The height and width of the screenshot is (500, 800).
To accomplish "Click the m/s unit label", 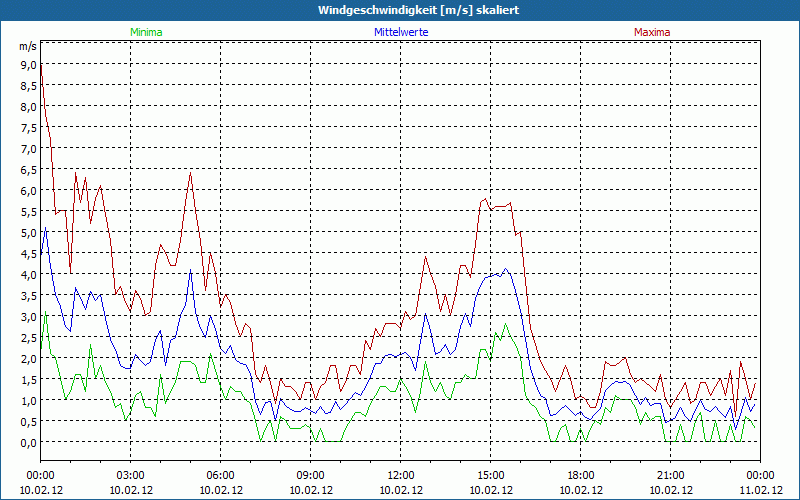I will (x=27, y=46).
